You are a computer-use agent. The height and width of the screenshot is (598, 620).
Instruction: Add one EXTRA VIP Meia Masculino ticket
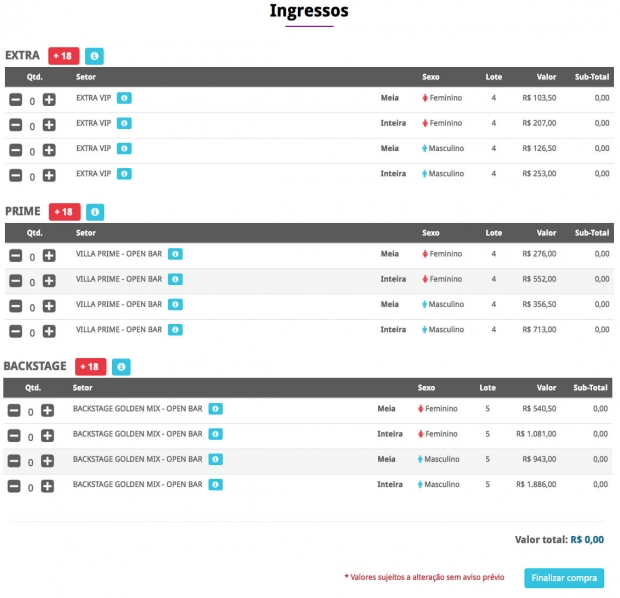(49, 150)
